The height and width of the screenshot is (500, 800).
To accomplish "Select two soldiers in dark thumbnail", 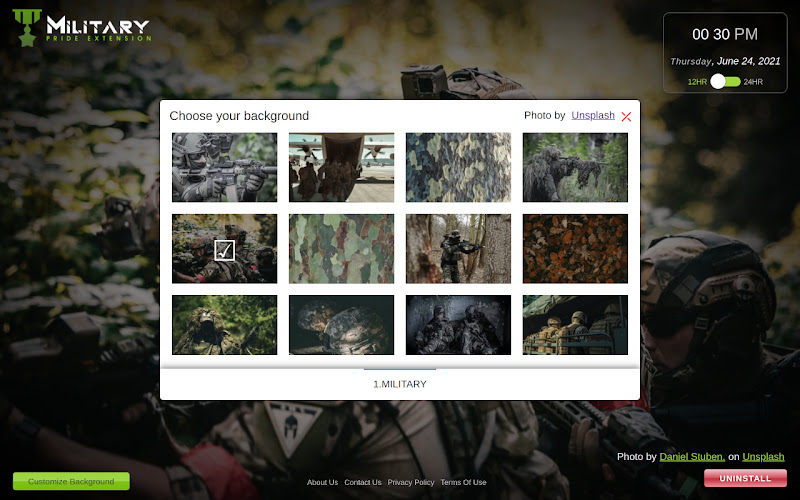I will (x=458, y=324).
